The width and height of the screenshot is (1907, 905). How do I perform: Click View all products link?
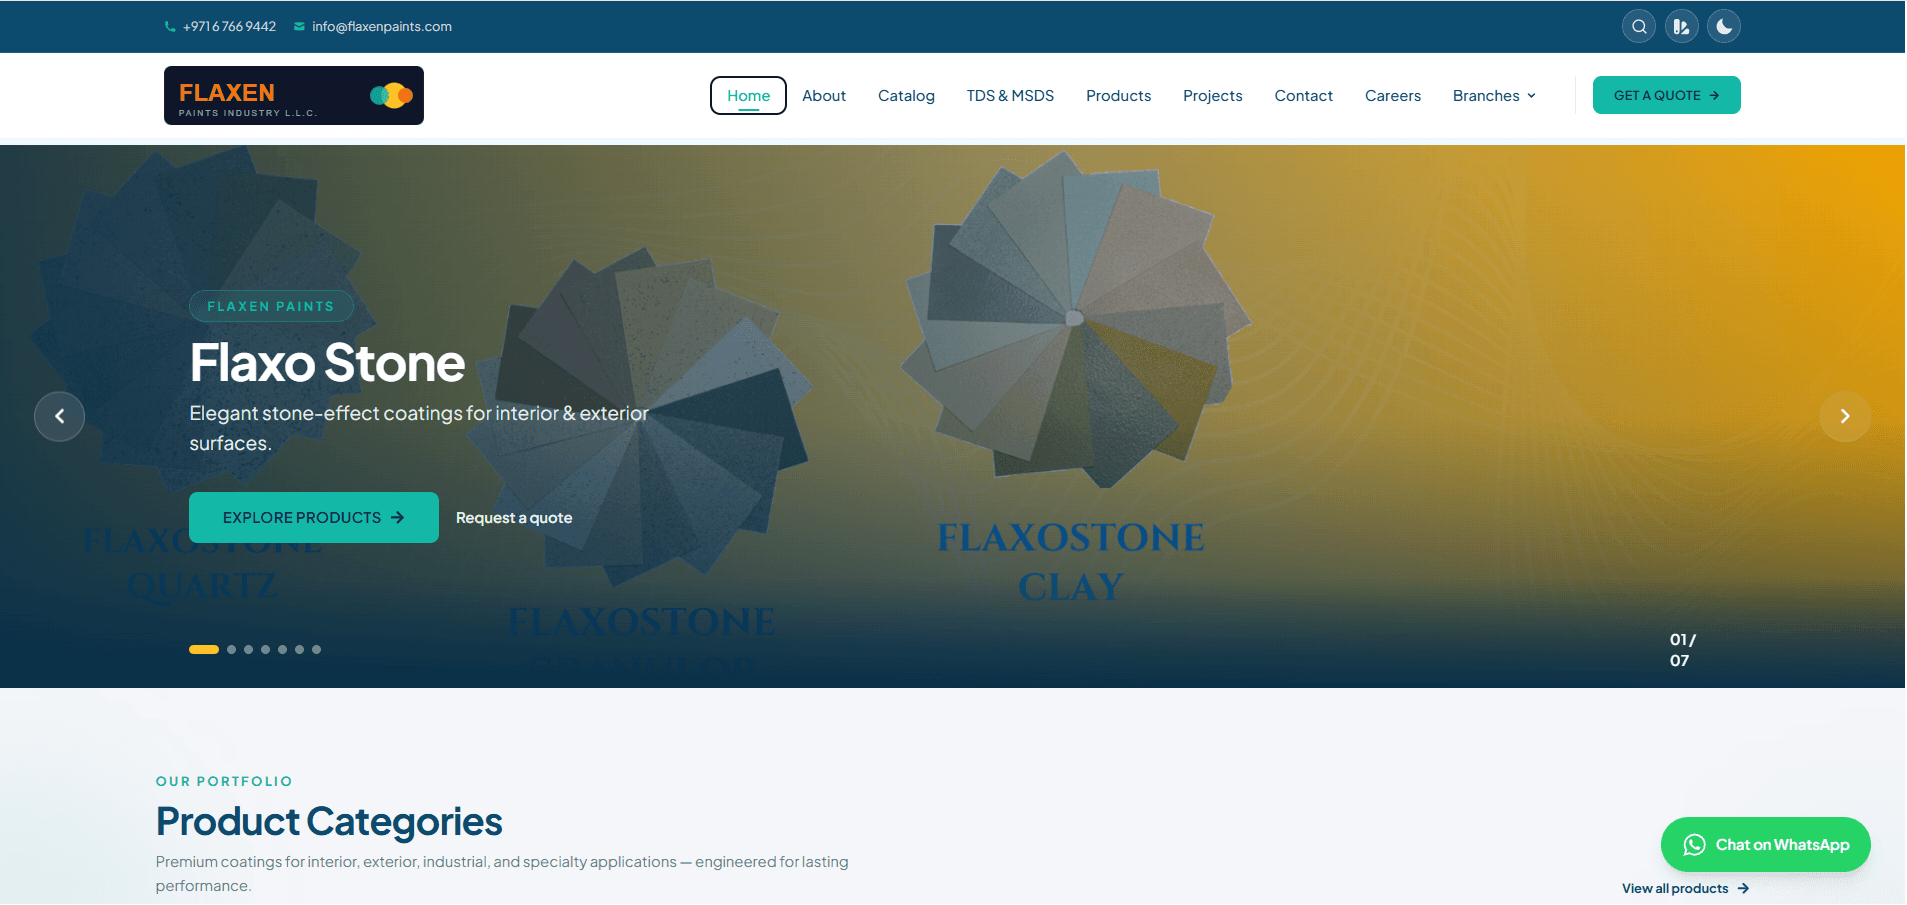click(x=1685, y=889)
